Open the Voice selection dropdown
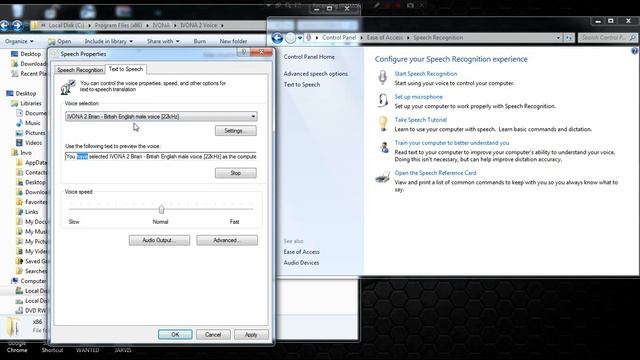 [x=253, y=116]
